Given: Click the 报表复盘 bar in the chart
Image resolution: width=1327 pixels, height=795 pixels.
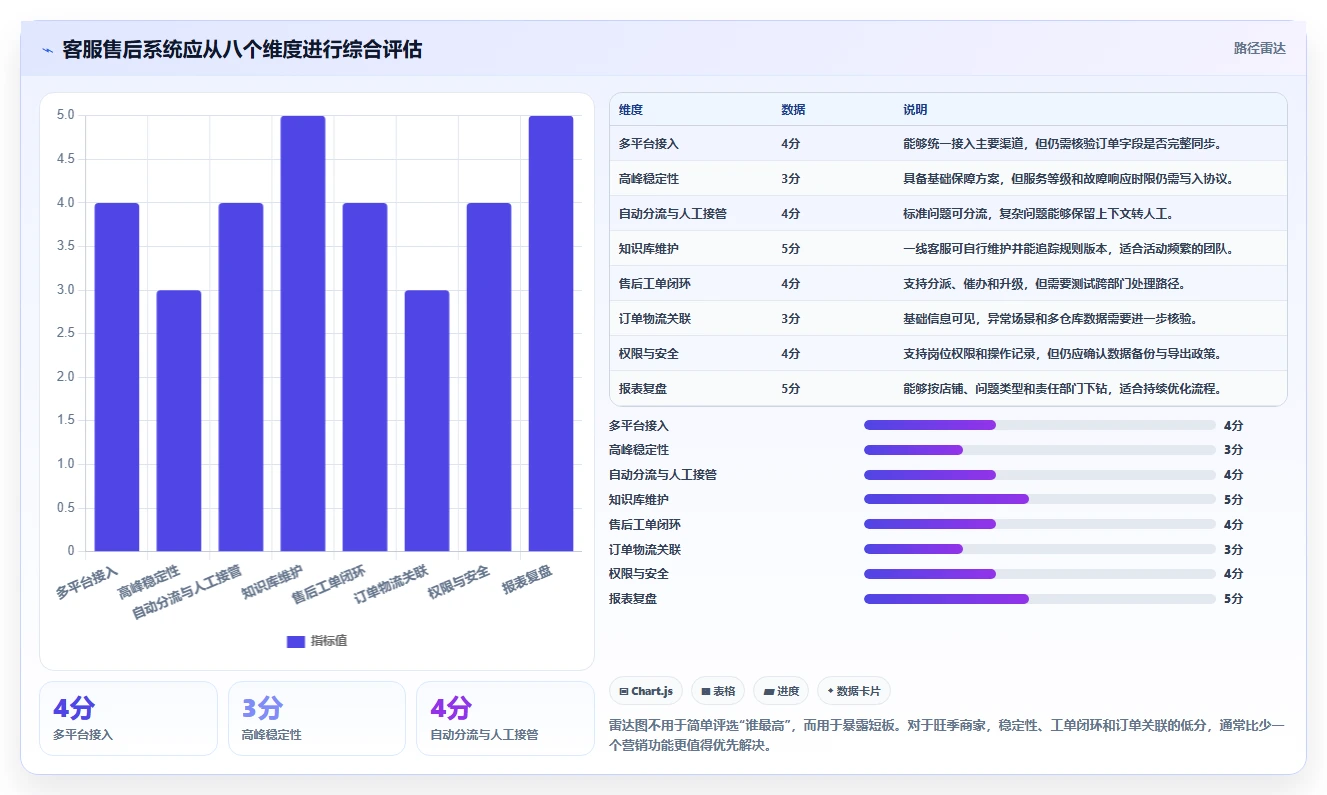Looking at the screenshot, I should point(551,333).
